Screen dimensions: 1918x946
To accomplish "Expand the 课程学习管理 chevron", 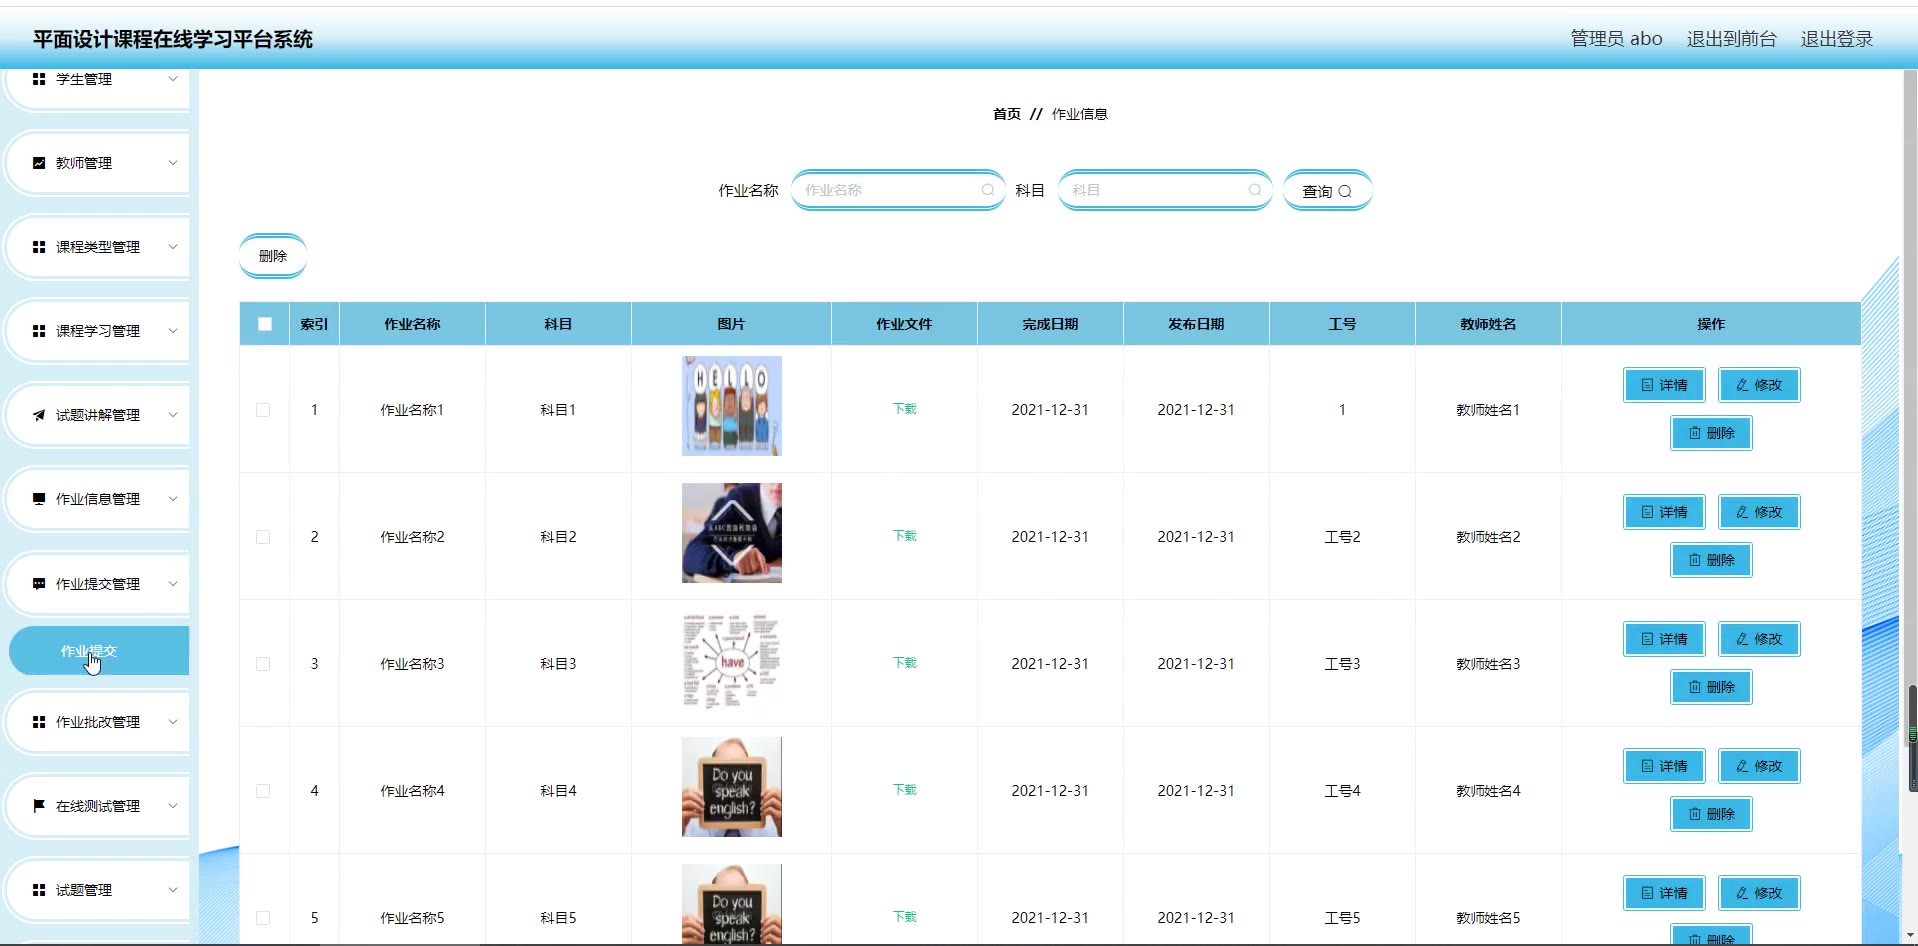I will 173,331.
